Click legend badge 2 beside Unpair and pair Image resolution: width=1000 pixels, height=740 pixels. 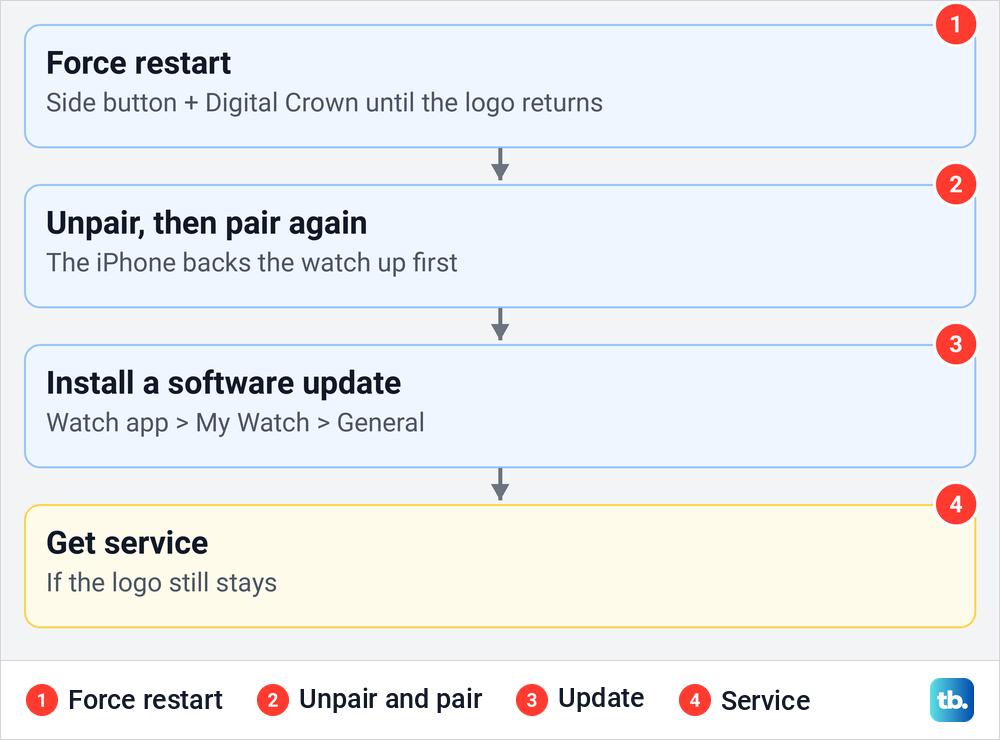273,700
